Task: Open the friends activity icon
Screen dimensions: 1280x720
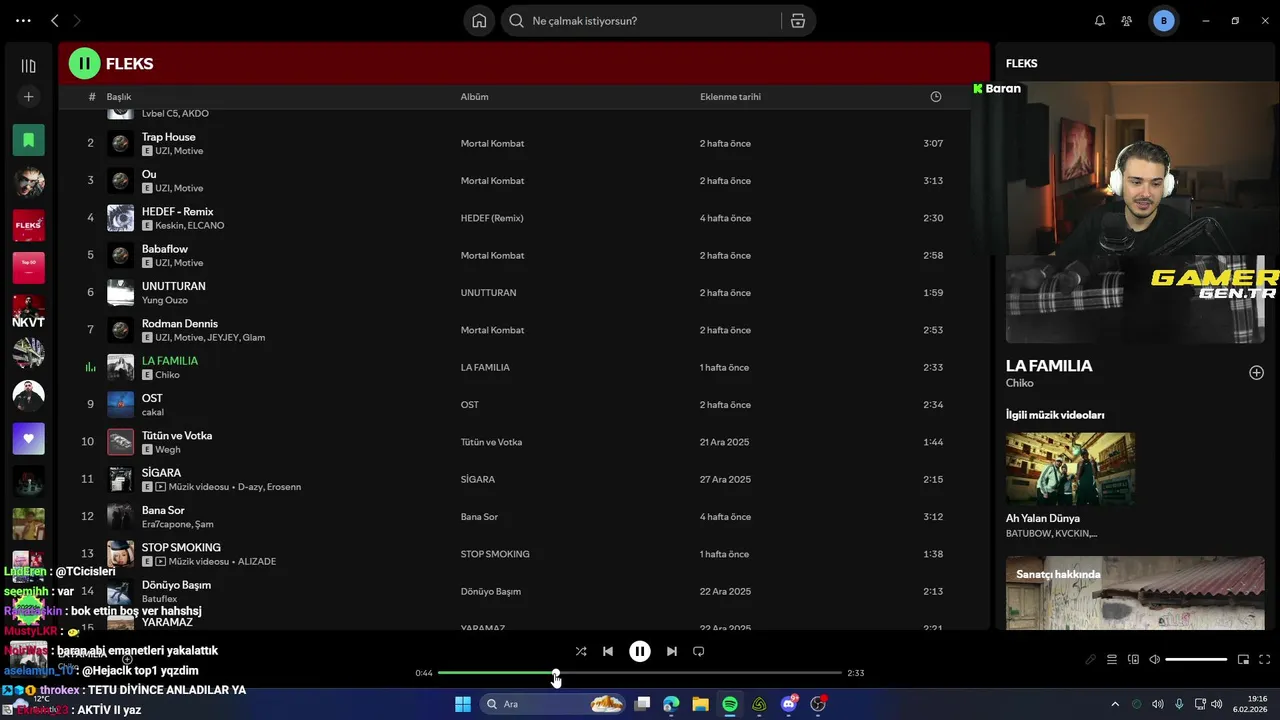Action: pos(1127,21)
